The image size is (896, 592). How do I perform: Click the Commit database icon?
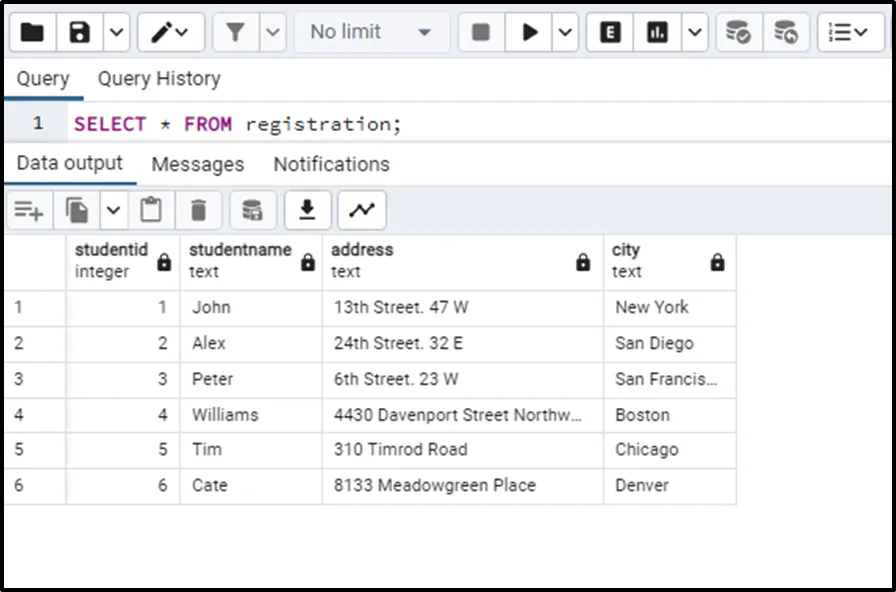738,32
